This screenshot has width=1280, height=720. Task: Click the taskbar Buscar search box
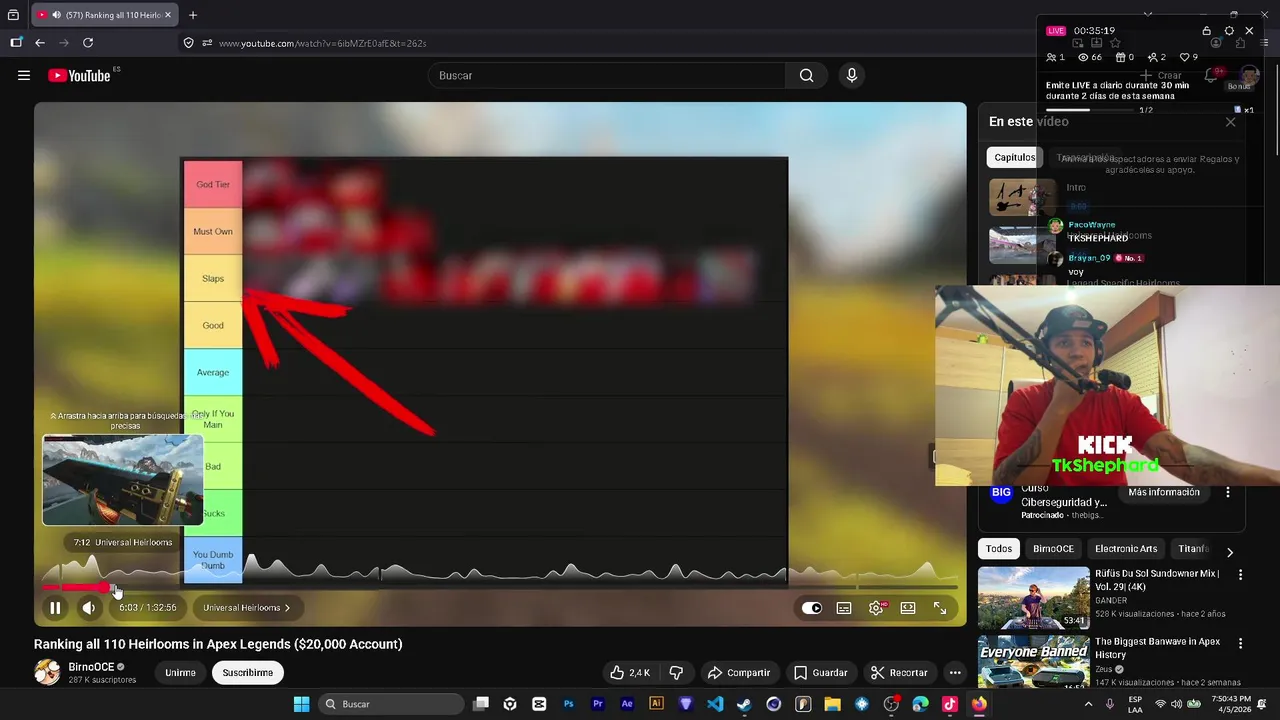(390, 704)
